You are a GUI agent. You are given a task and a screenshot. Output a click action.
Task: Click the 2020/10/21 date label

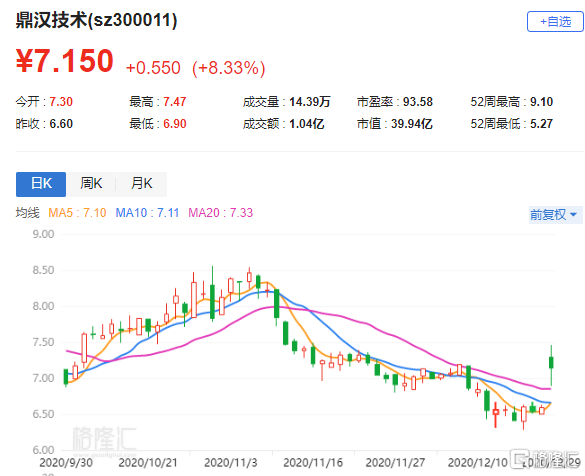(x=148, y=463)
